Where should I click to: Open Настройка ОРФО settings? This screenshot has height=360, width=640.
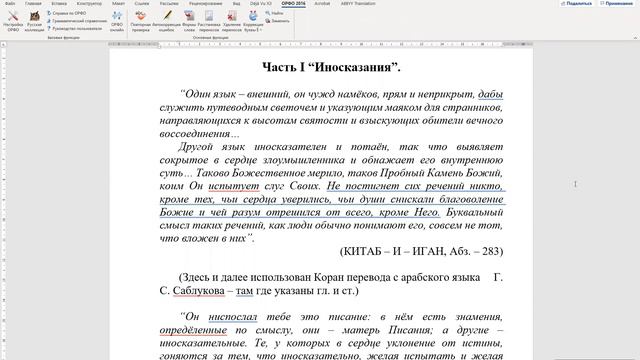[13, 21]
